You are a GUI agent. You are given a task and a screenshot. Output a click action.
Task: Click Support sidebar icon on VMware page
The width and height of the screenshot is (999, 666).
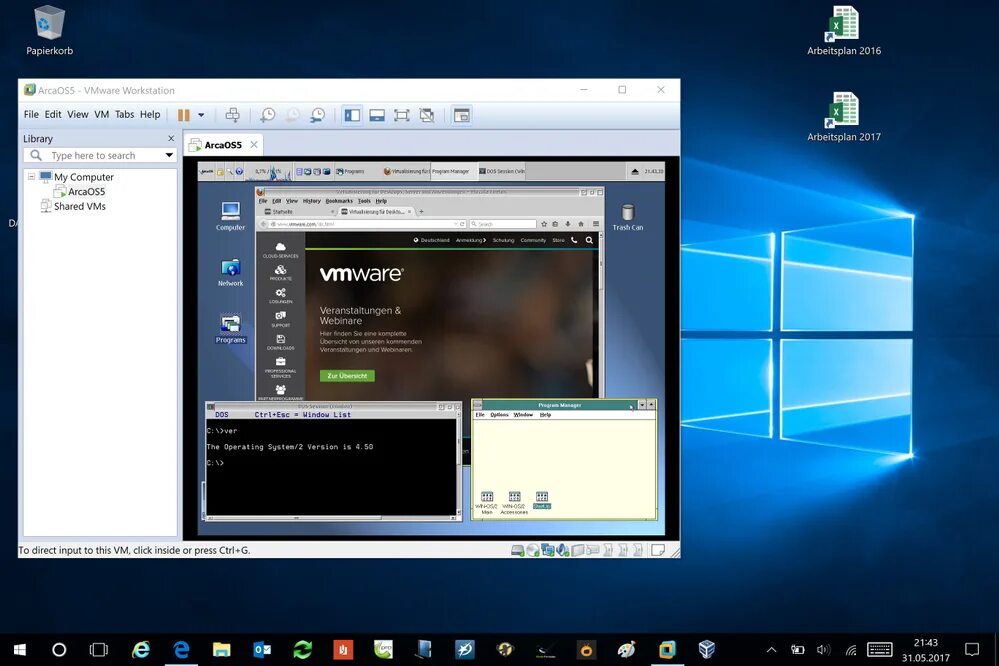point(280,319)
